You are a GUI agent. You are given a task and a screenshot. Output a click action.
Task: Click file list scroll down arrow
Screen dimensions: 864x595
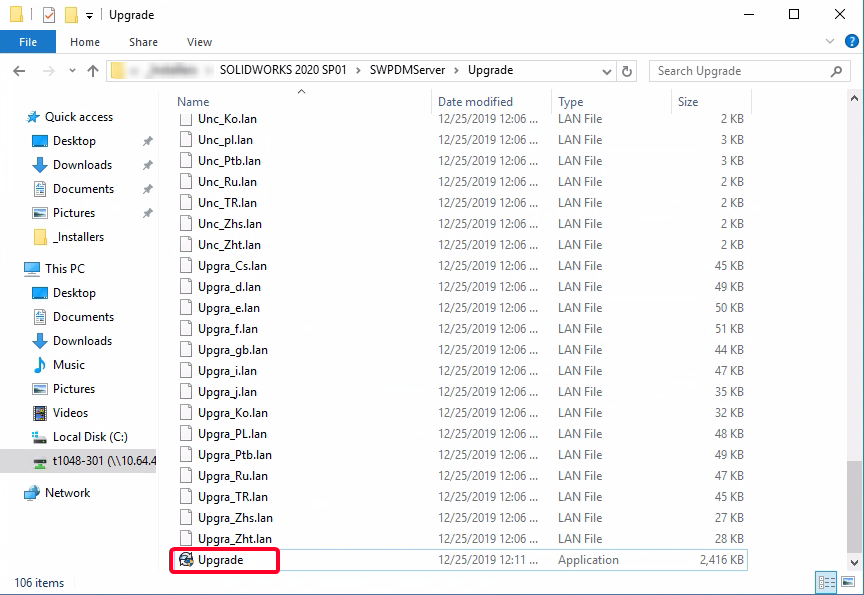(x=854, y=562)
